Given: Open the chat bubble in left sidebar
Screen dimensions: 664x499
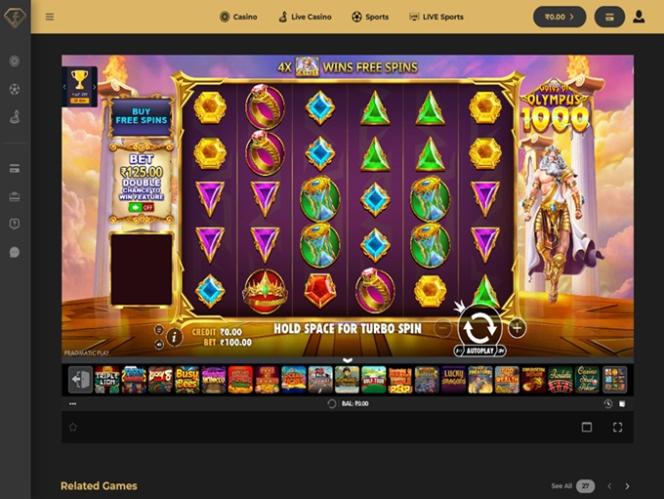Looking at the screenshot, I should pos(15,252).
